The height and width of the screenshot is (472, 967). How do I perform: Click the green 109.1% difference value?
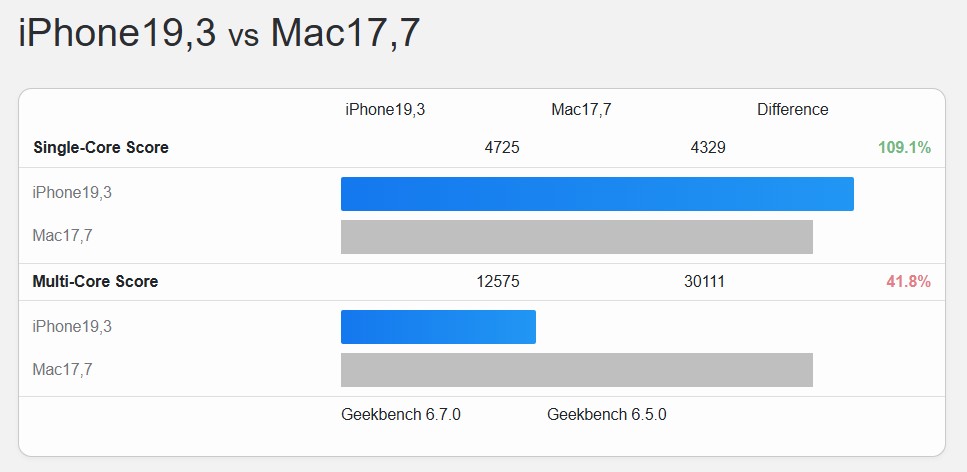(x=904, y=148)
